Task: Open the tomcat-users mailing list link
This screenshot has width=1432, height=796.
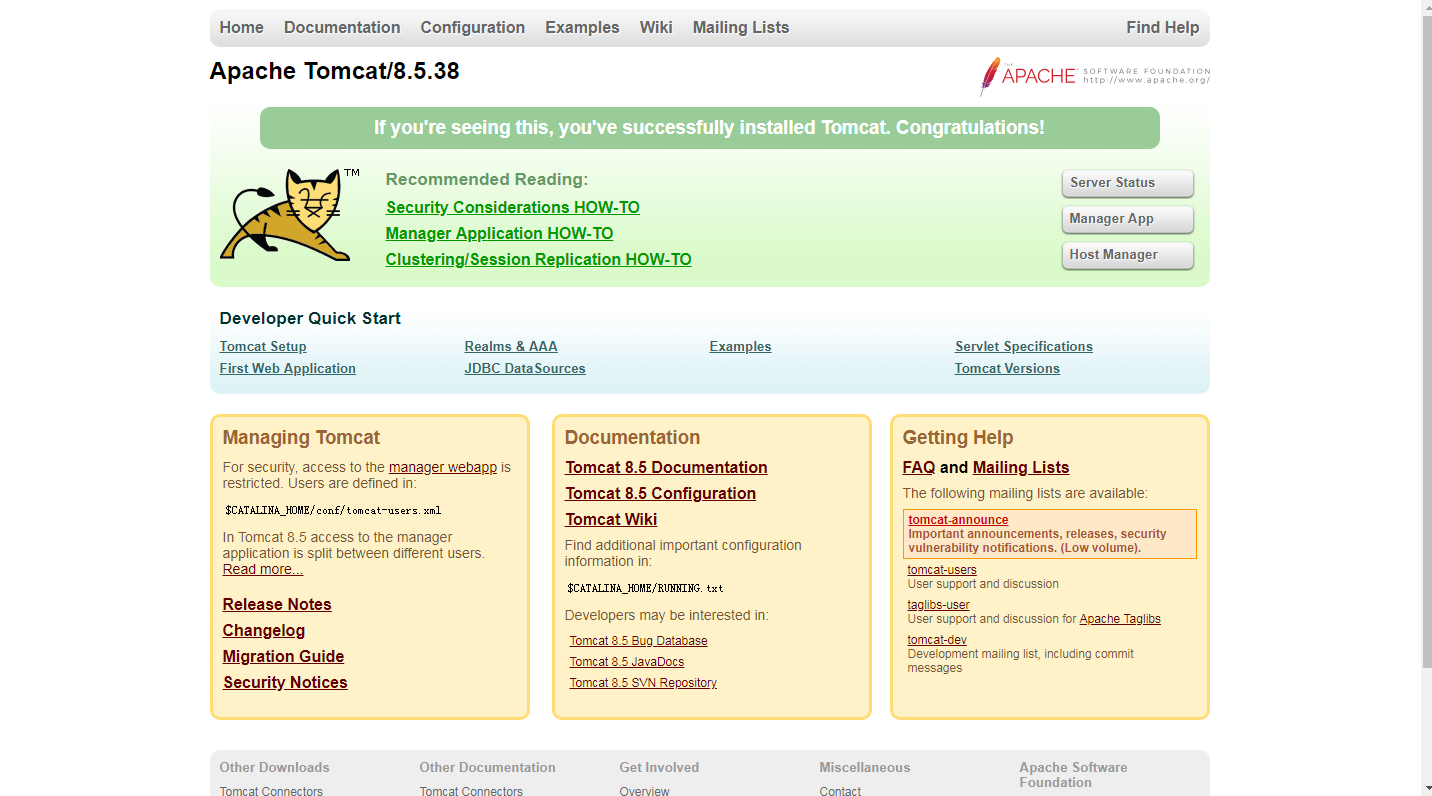Action: [x=942, y=570]
